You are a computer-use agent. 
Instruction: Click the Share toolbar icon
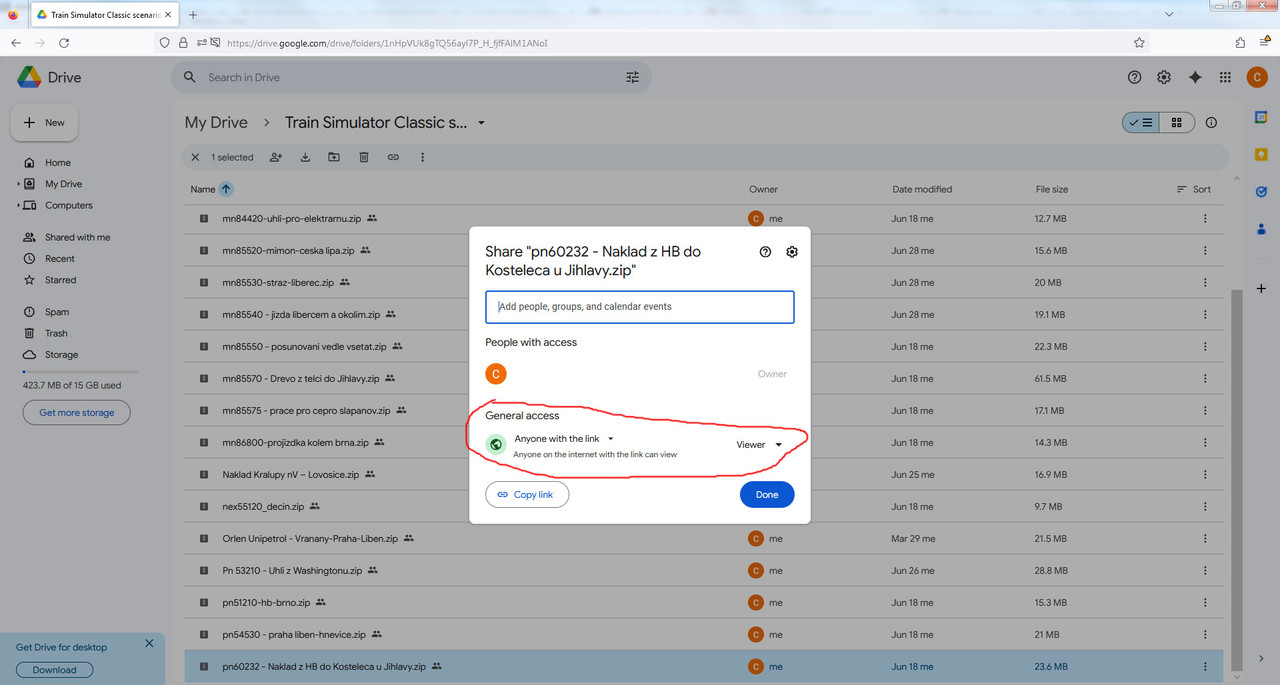(276, 157)
